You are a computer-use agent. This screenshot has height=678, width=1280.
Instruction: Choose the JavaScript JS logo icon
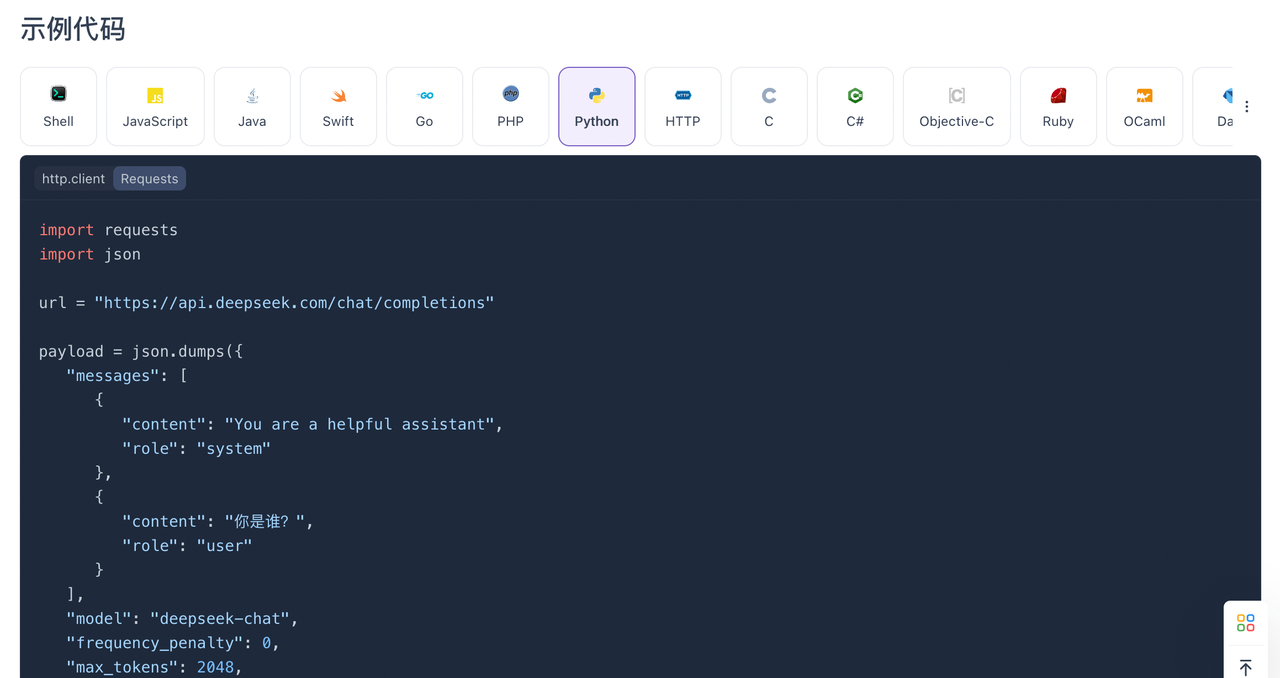pyautogui.click(x=155, y=96)
